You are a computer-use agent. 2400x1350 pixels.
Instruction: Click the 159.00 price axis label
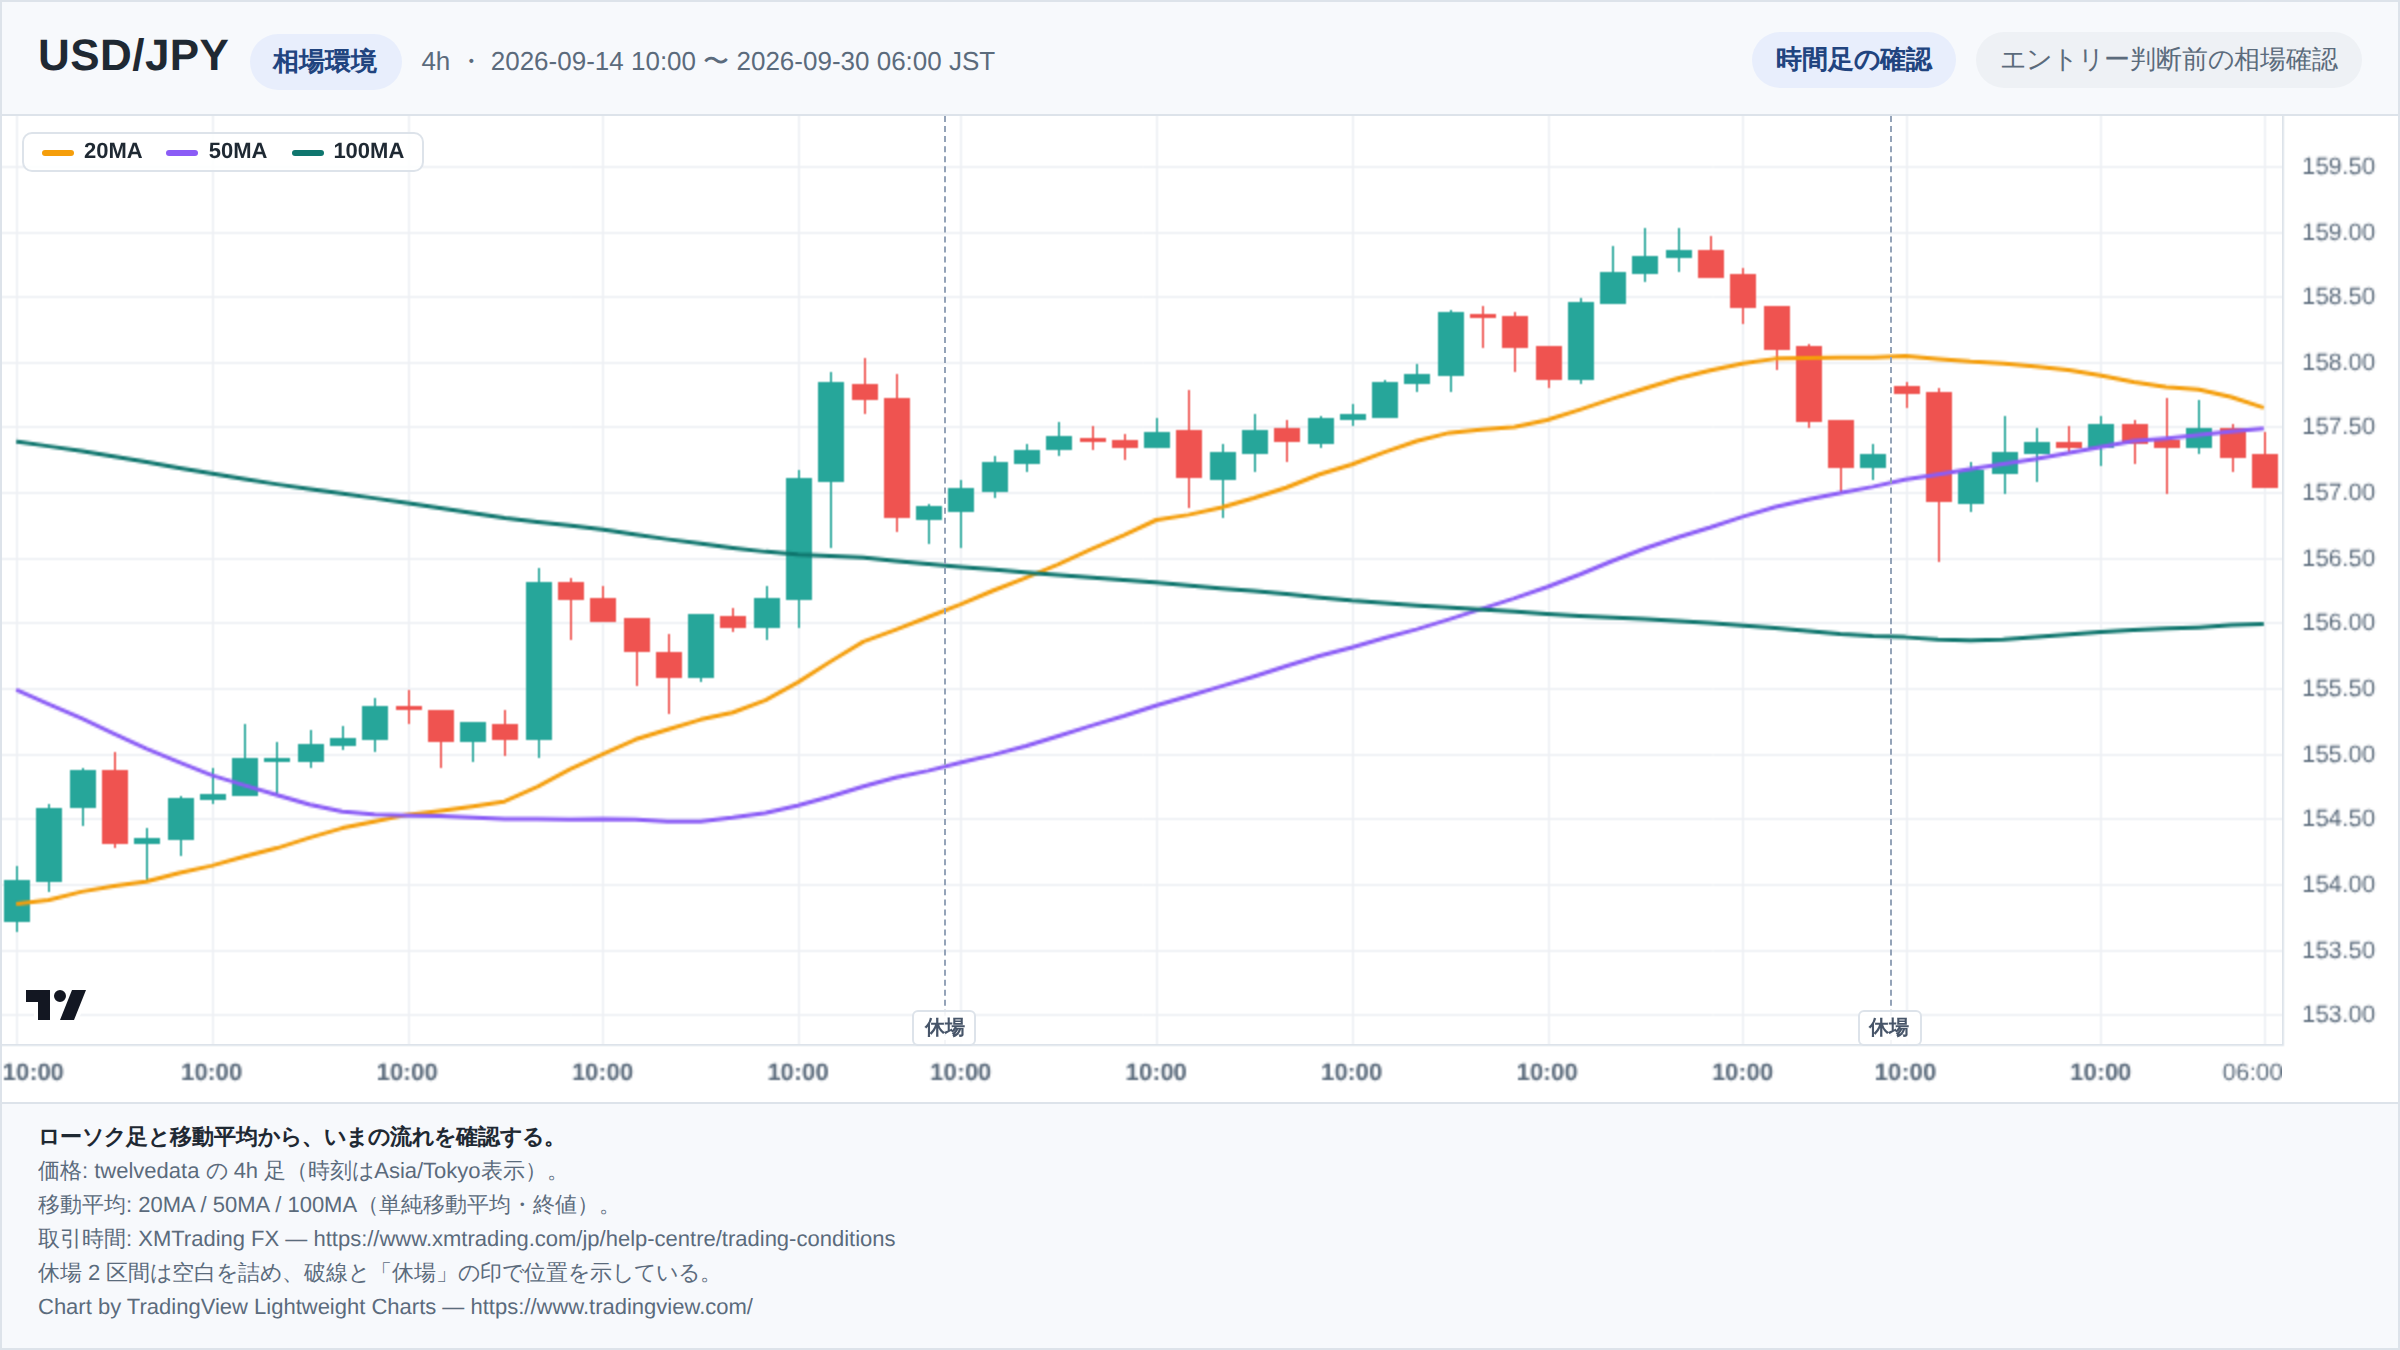(2338, 232)
